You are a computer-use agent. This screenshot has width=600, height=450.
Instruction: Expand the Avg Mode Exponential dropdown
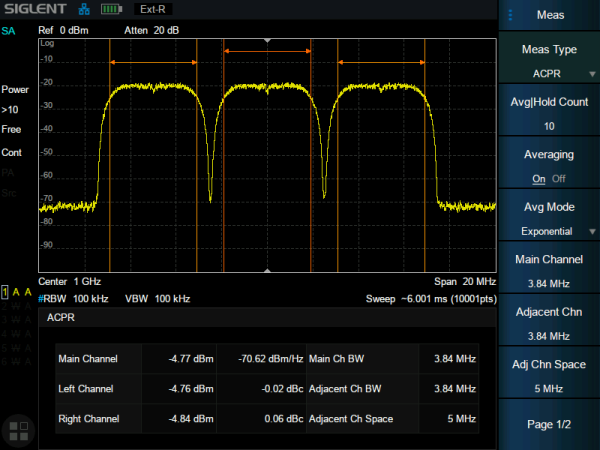tap(549, 219)
